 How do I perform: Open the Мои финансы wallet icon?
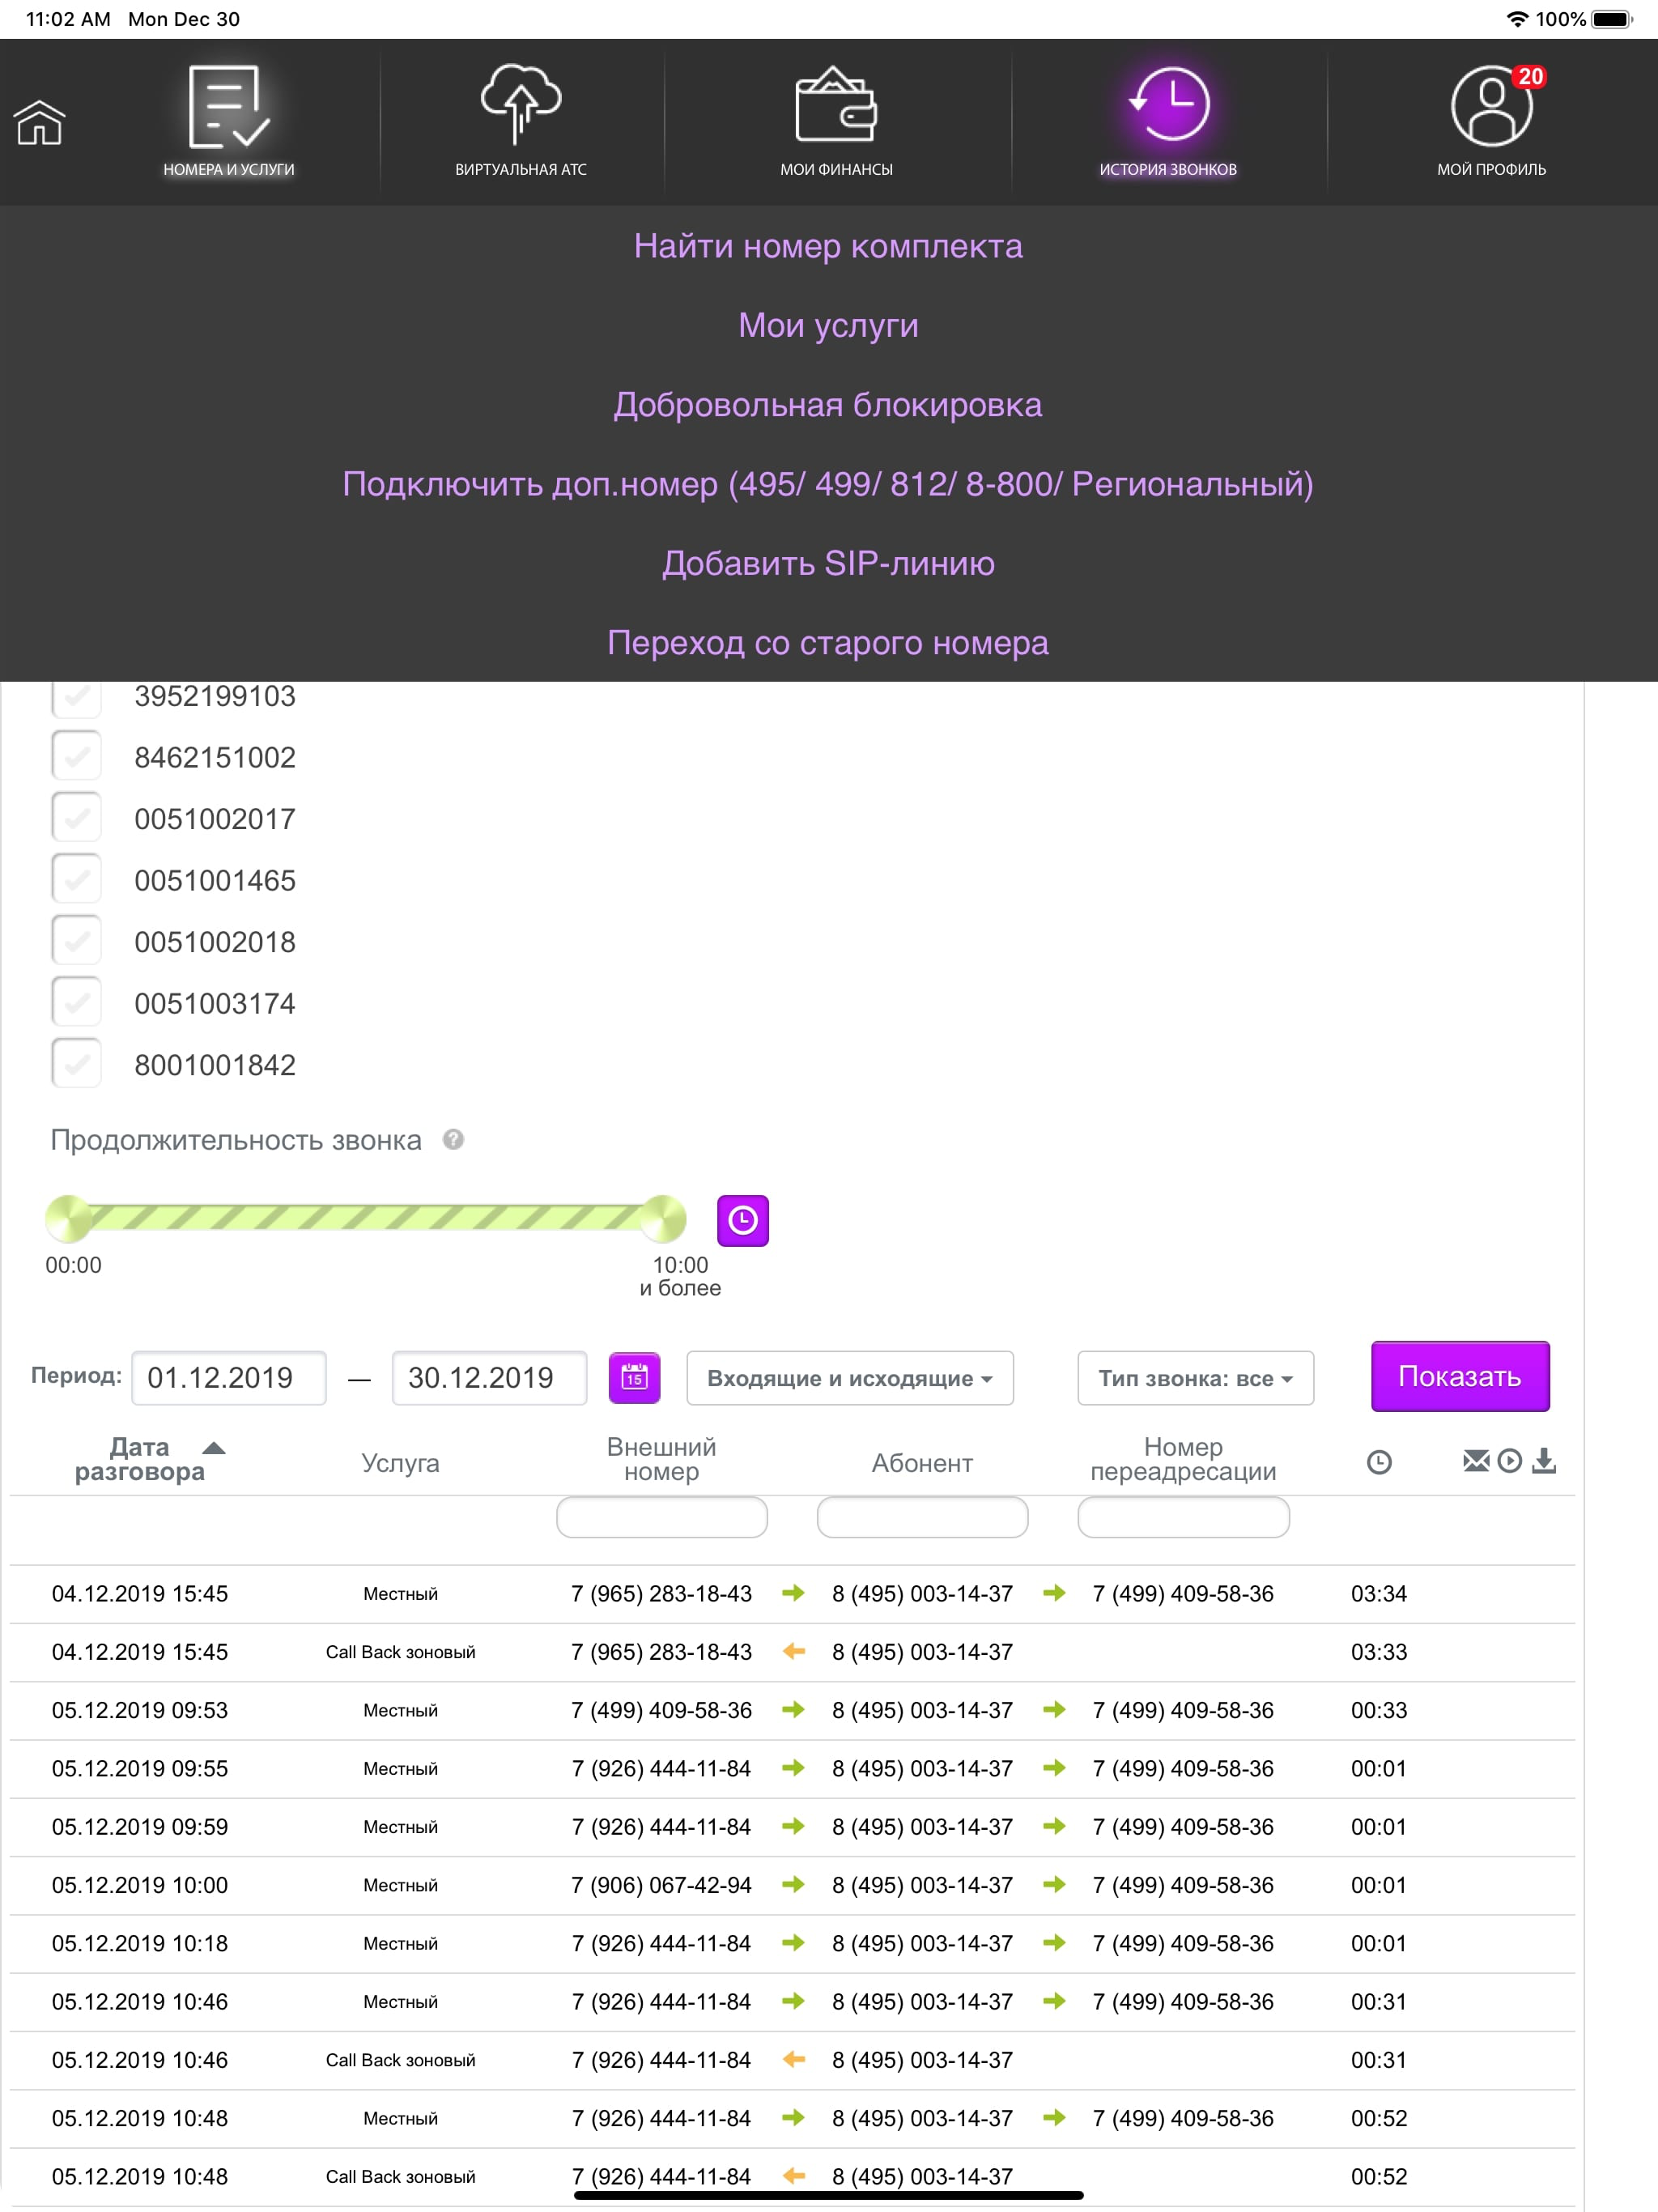pos(836,105)
